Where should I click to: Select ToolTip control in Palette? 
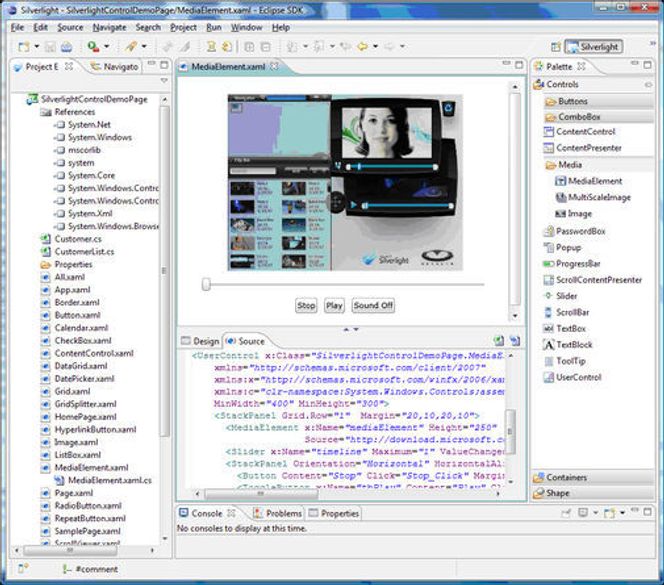[564, 361]
